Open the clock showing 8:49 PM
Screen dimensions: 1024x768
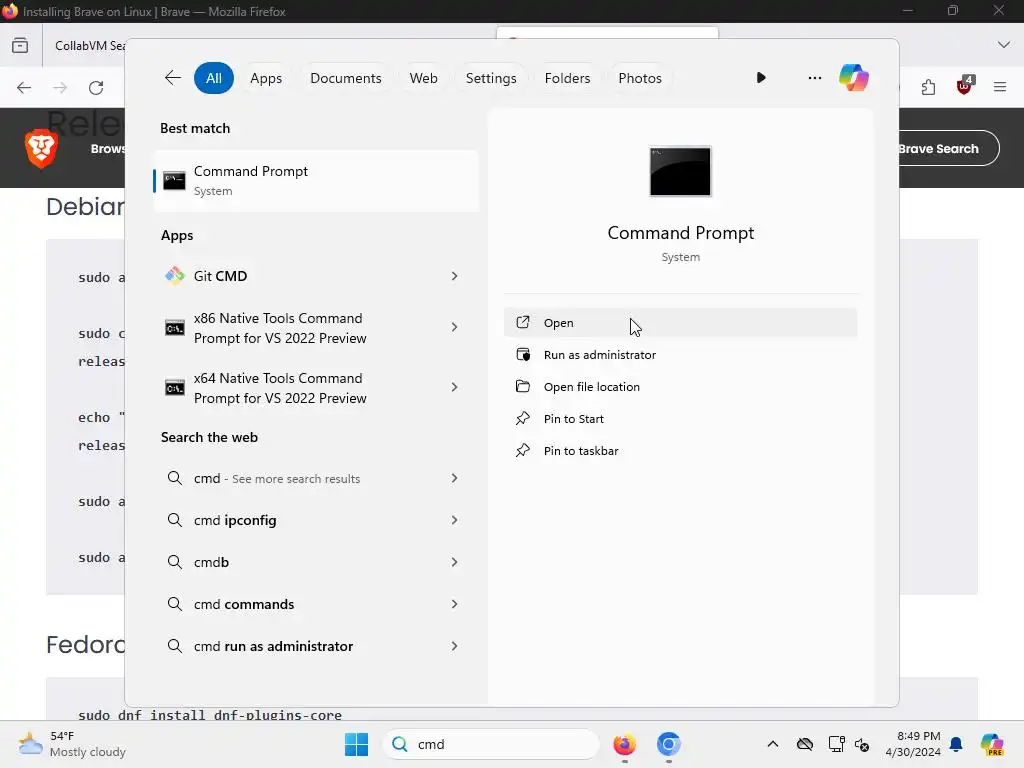913,744
